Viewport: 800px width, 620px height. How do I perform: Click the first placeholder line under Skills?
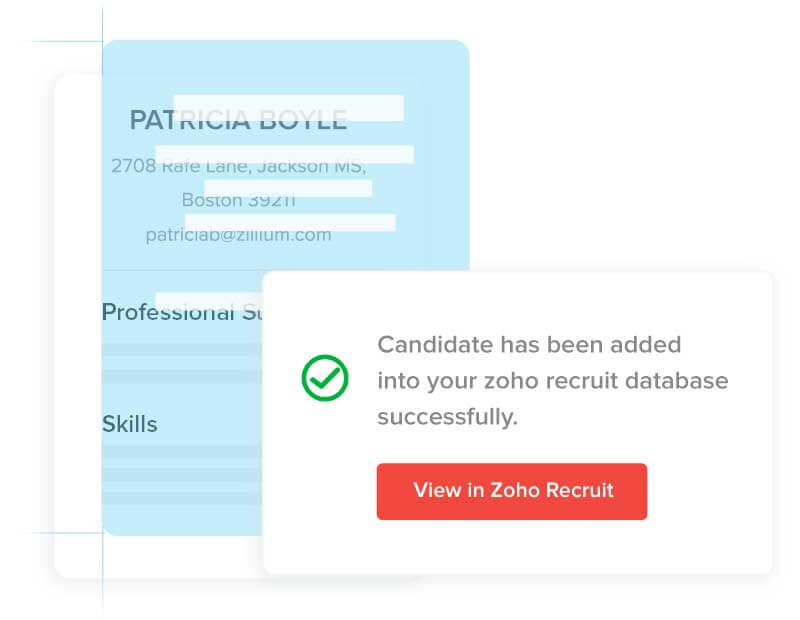(x=181, y=451)
